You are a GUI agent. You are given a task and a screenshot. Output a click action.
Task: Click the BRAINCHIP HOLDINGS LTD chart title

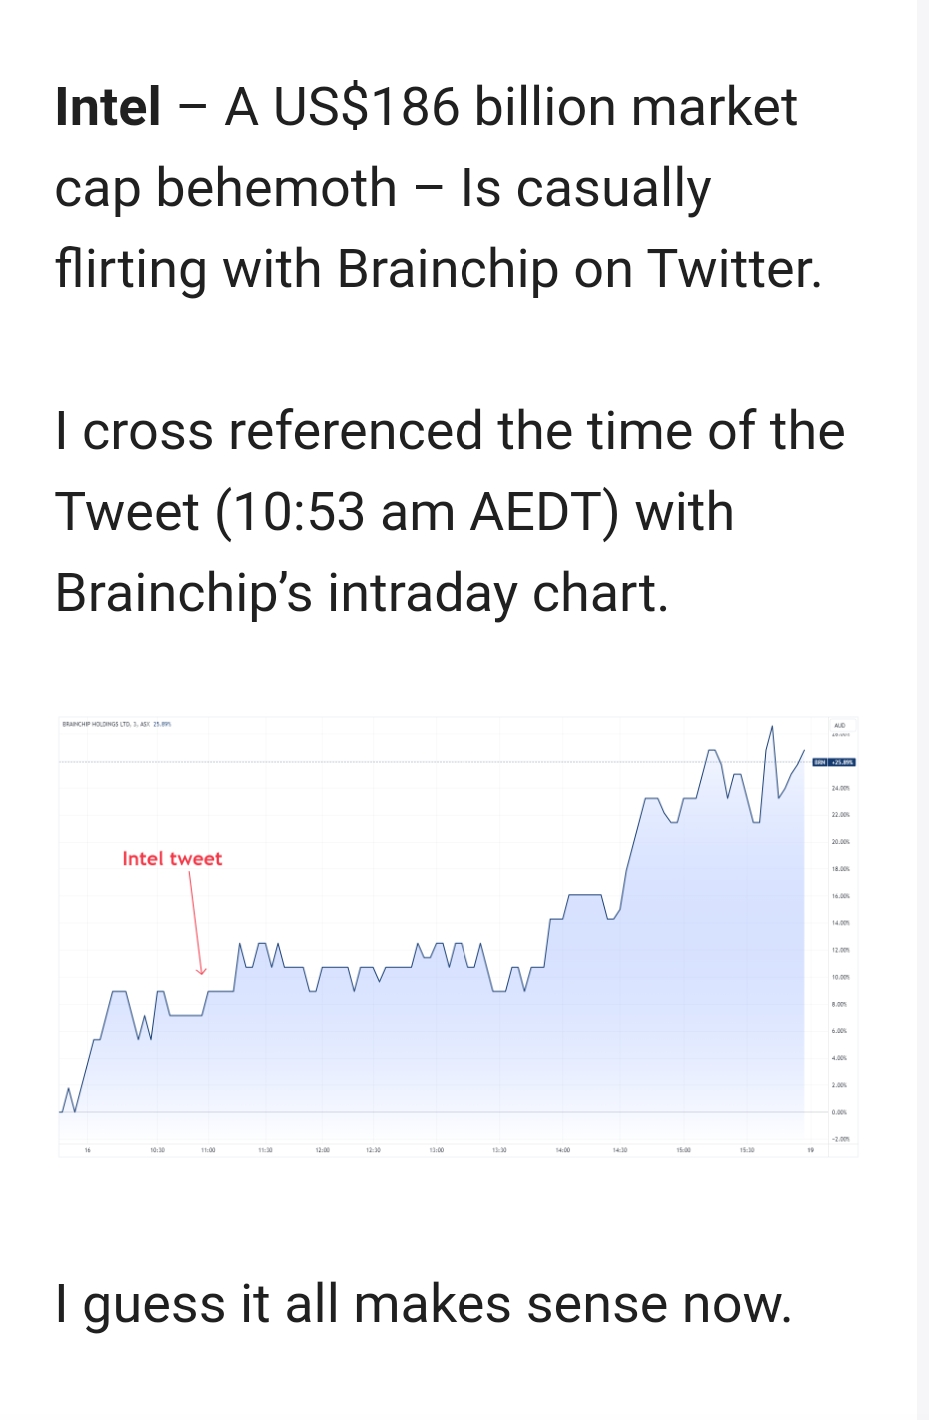[117, 724]
